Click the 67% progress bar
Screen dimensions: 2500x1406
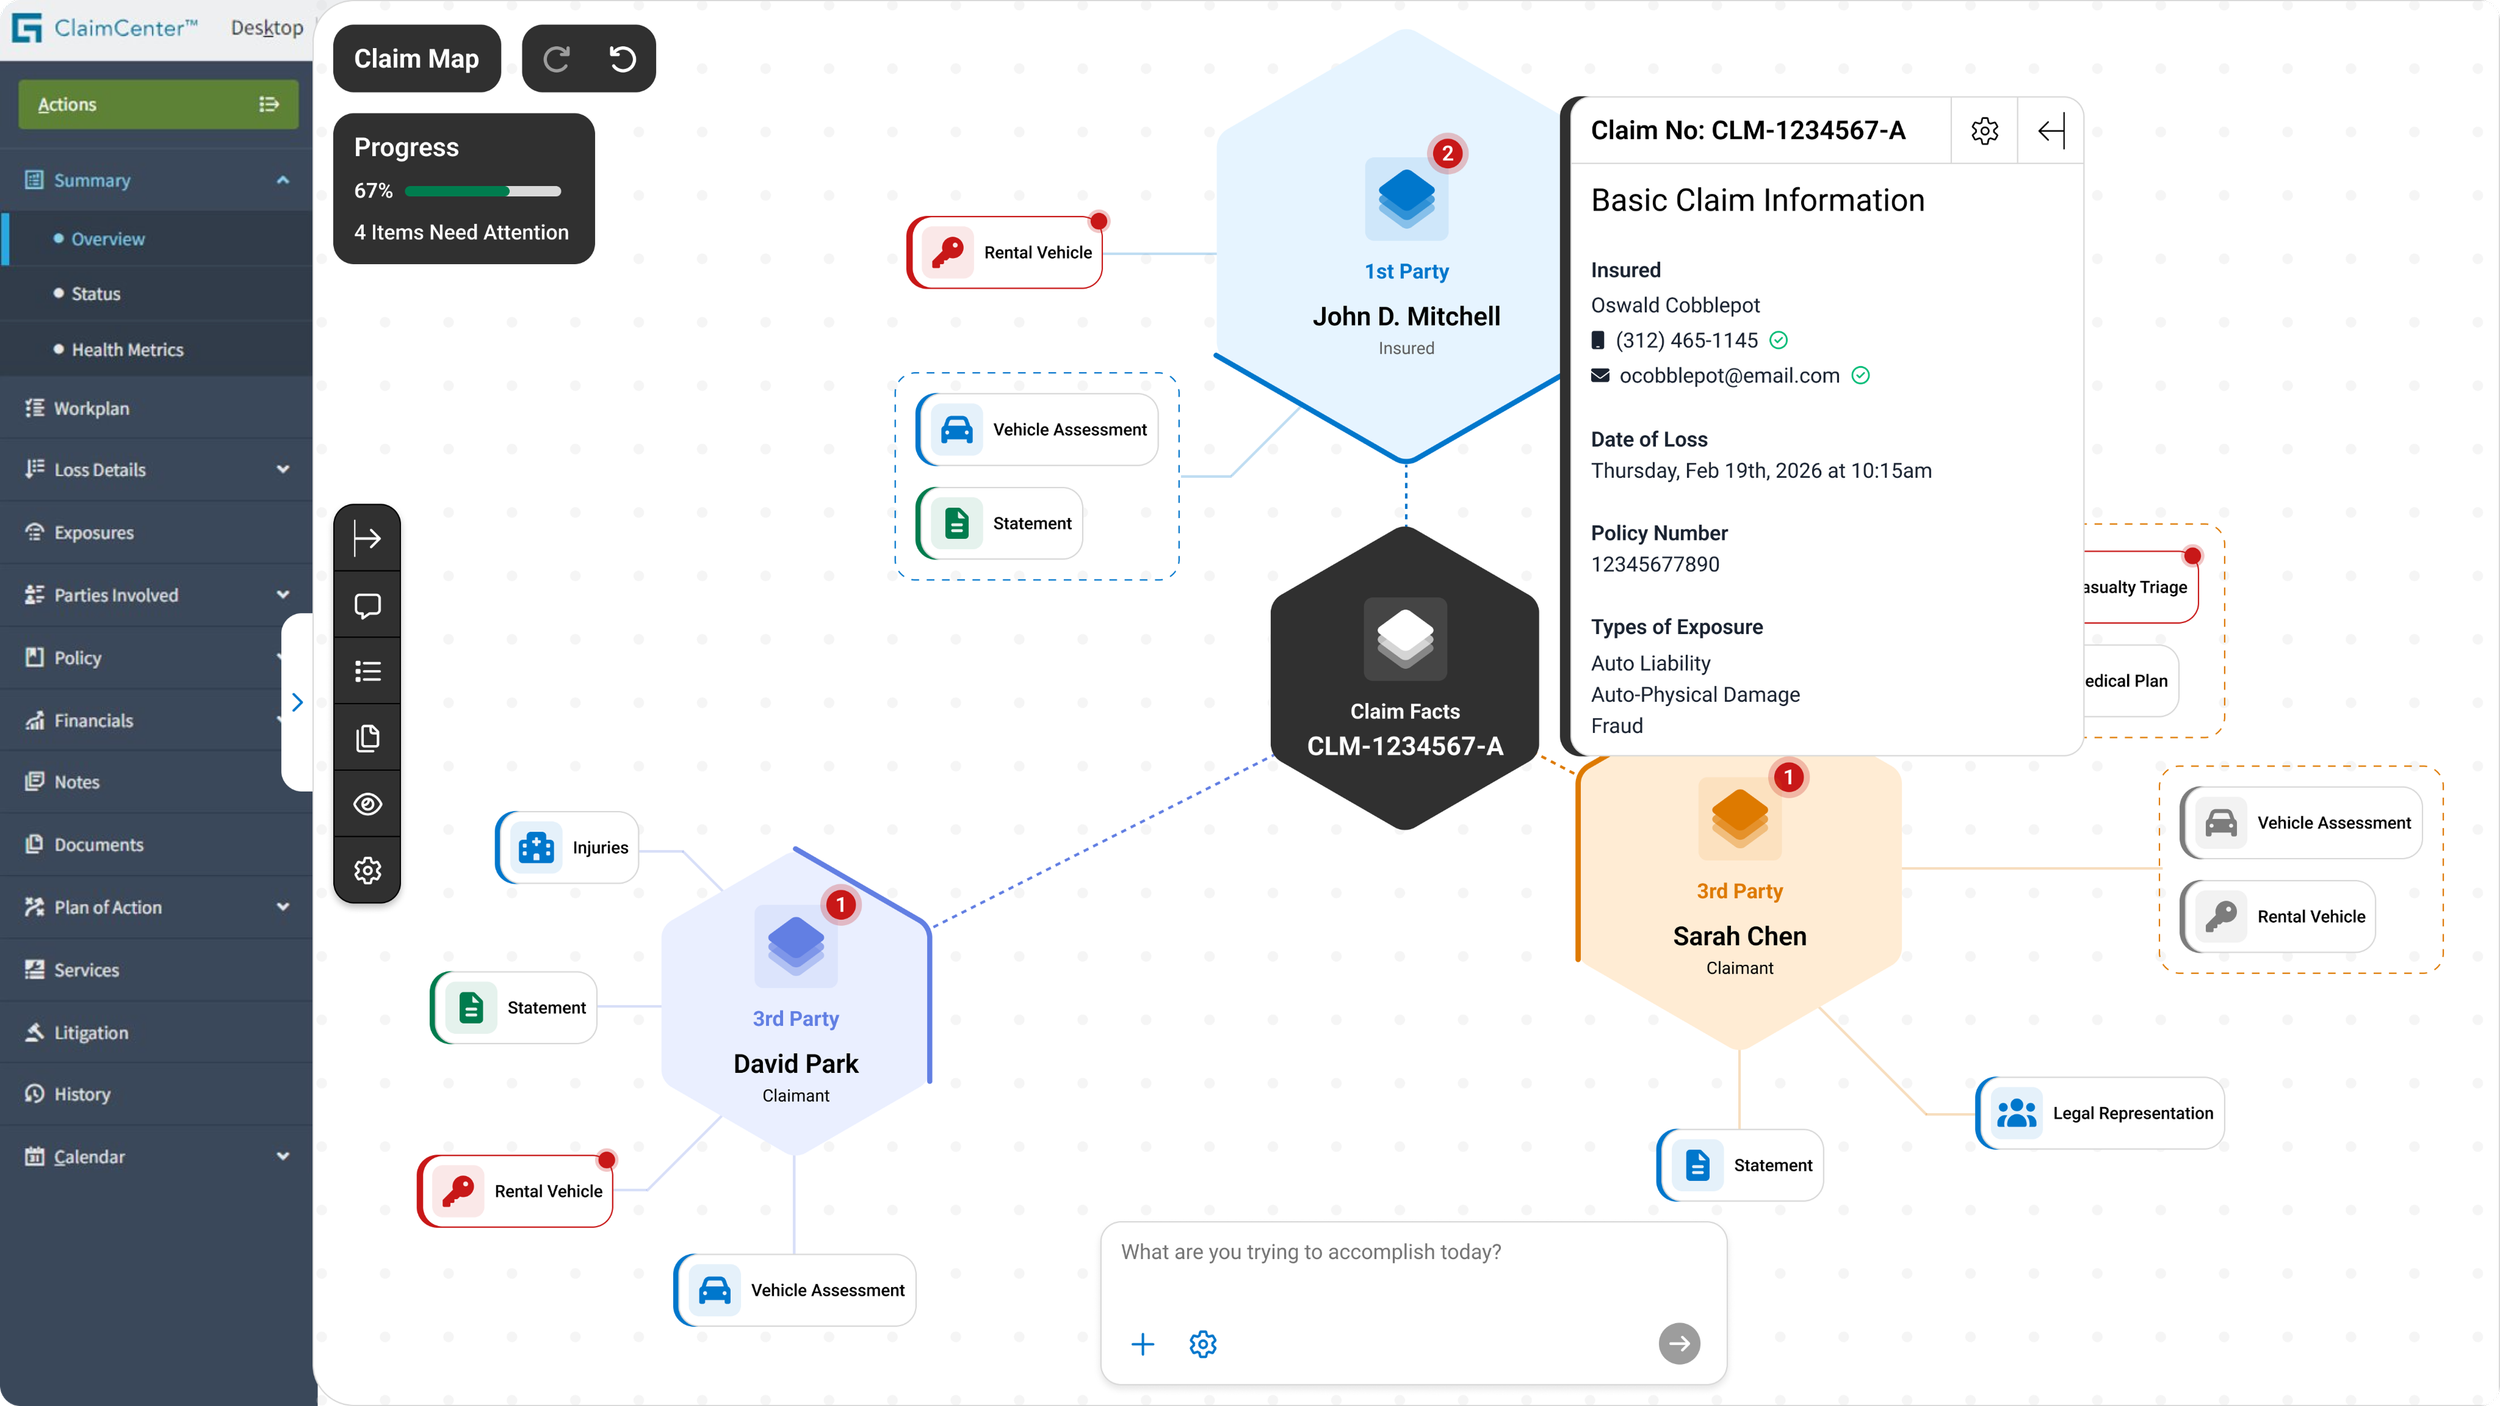click(x=483, y=191)
